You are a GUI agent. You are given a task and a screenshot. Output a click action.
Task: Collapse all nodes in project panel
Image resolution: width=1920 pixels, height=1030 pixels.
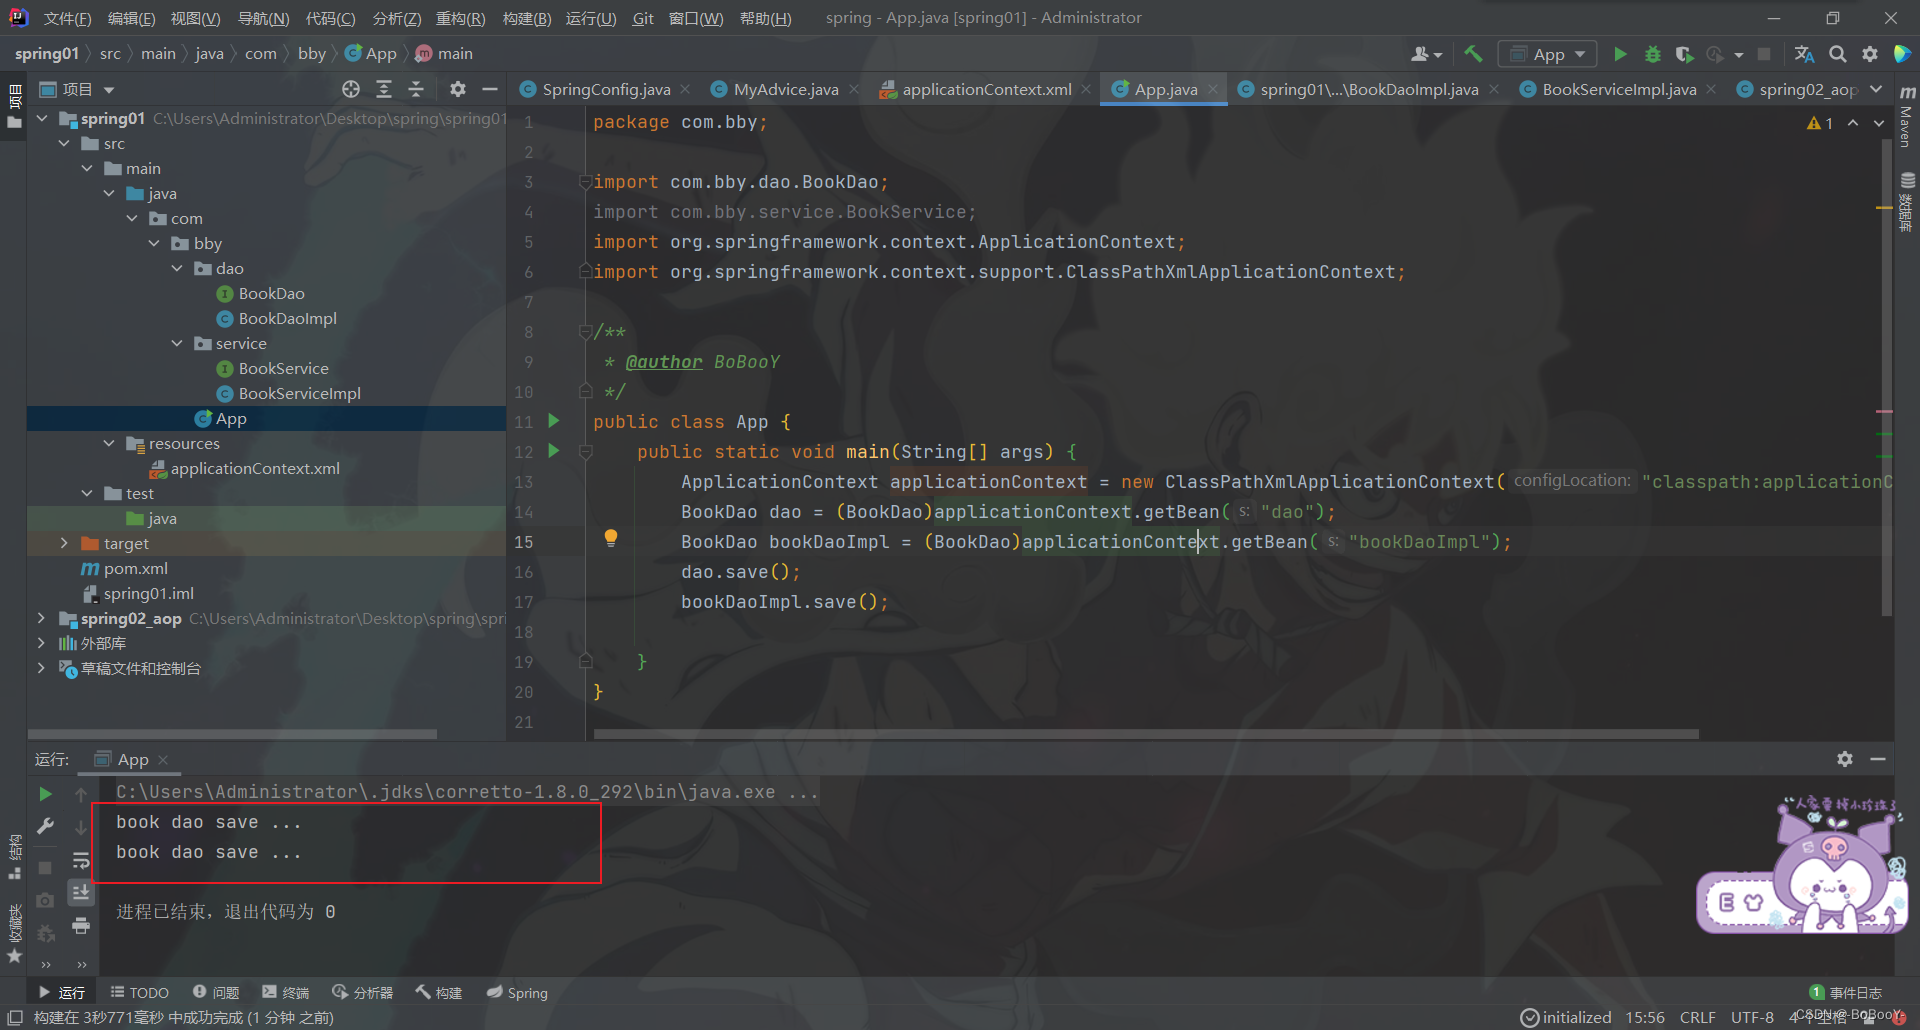(416, 89)
